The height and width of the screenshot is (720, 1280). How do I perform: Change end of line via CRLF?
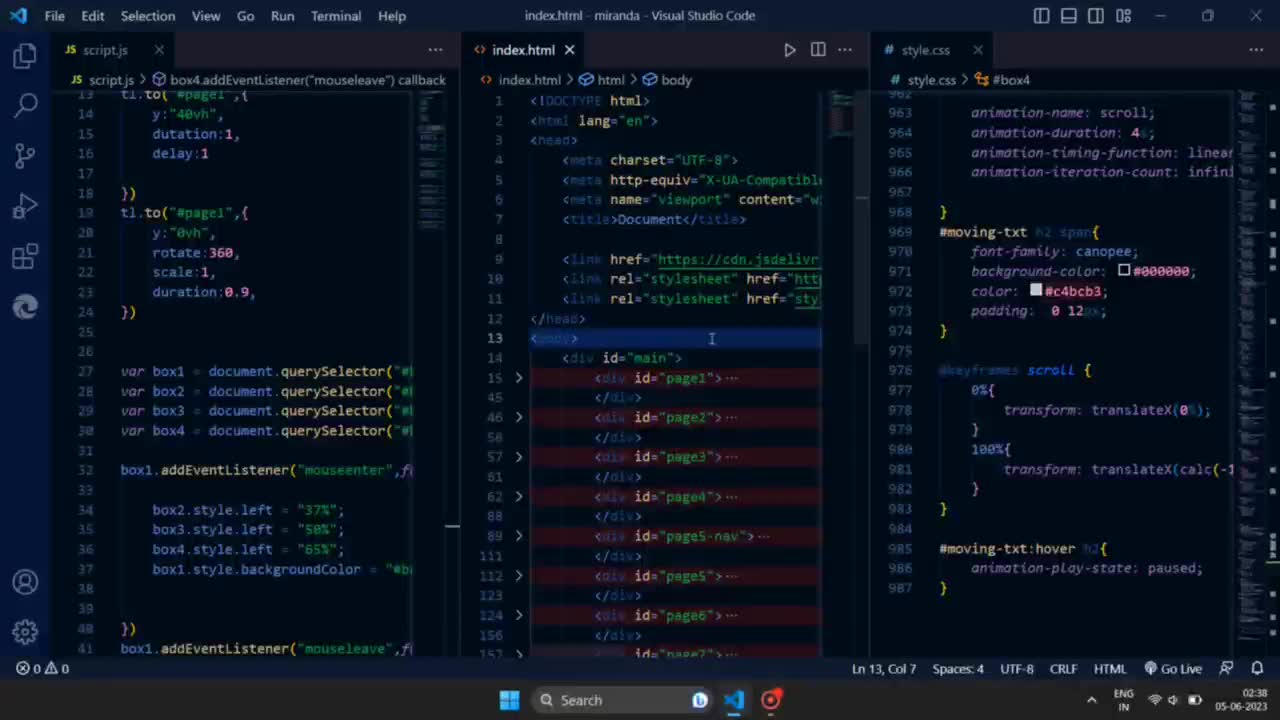coord(1064,669)
